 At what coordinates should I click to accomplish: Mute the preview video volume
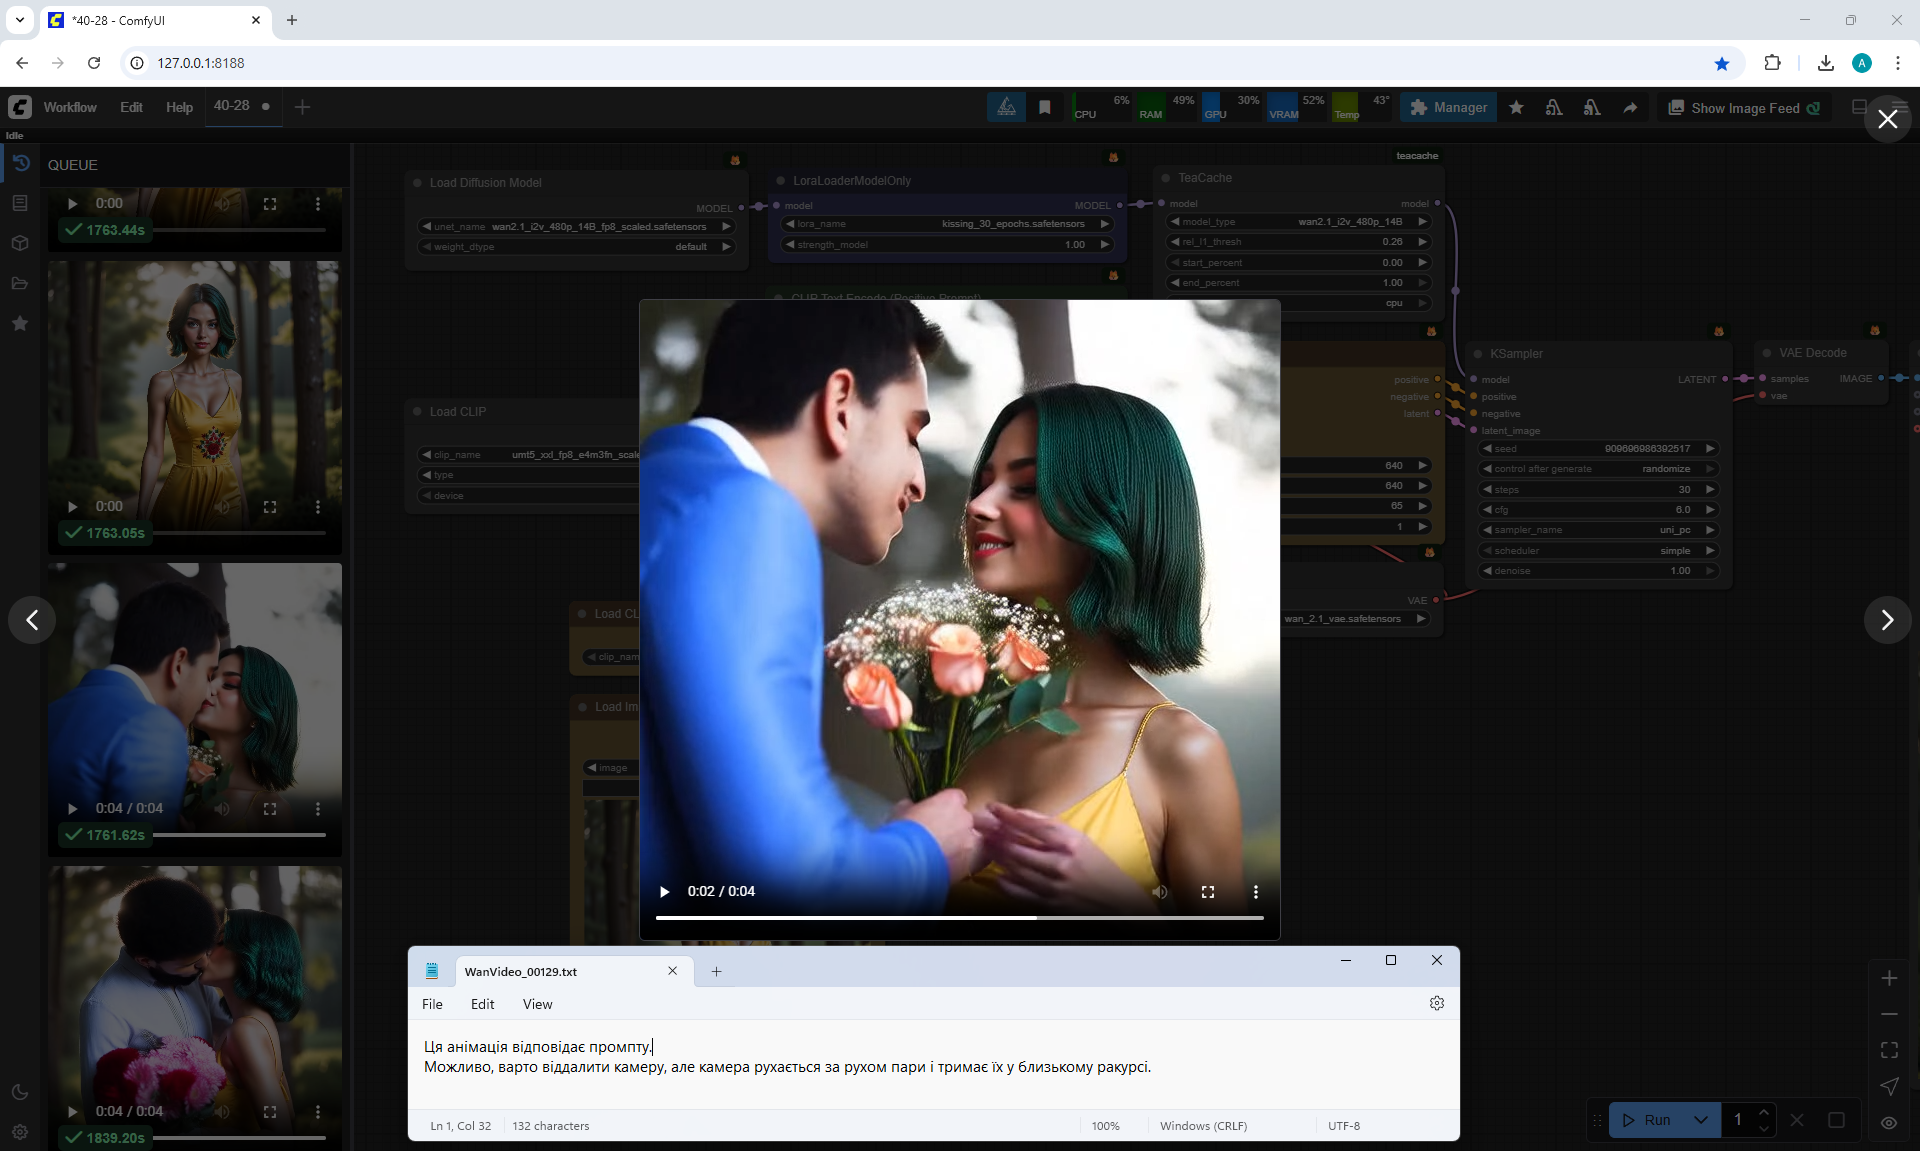[1160, 892]
